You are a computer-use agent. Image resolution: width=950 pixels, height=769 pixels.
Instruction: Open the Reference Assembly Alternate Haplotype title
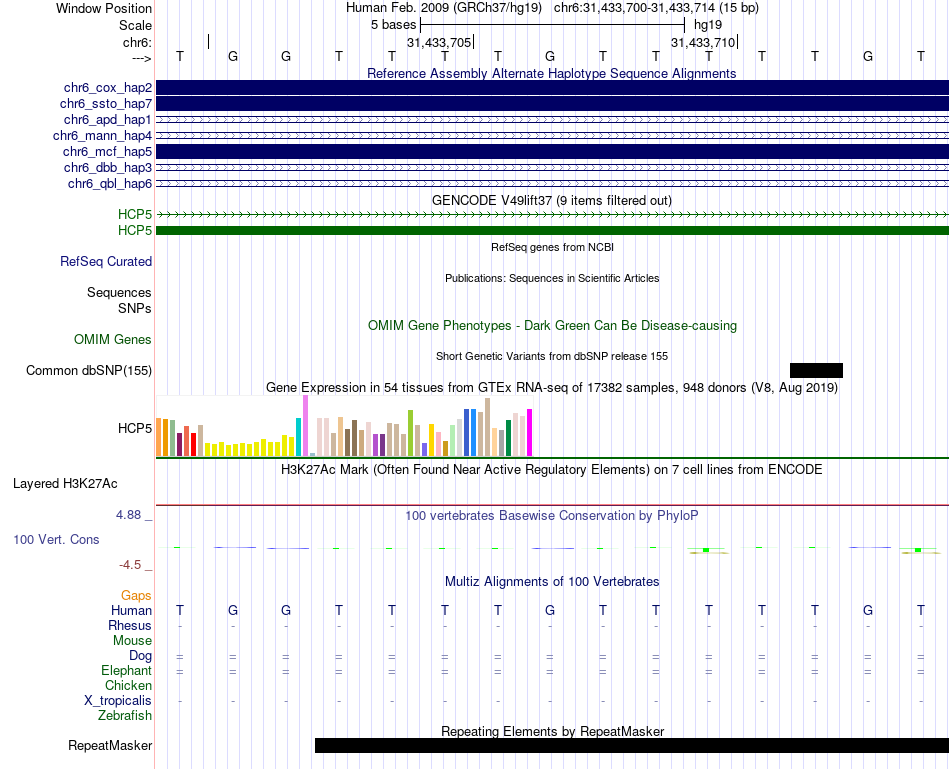click(551, 73)
